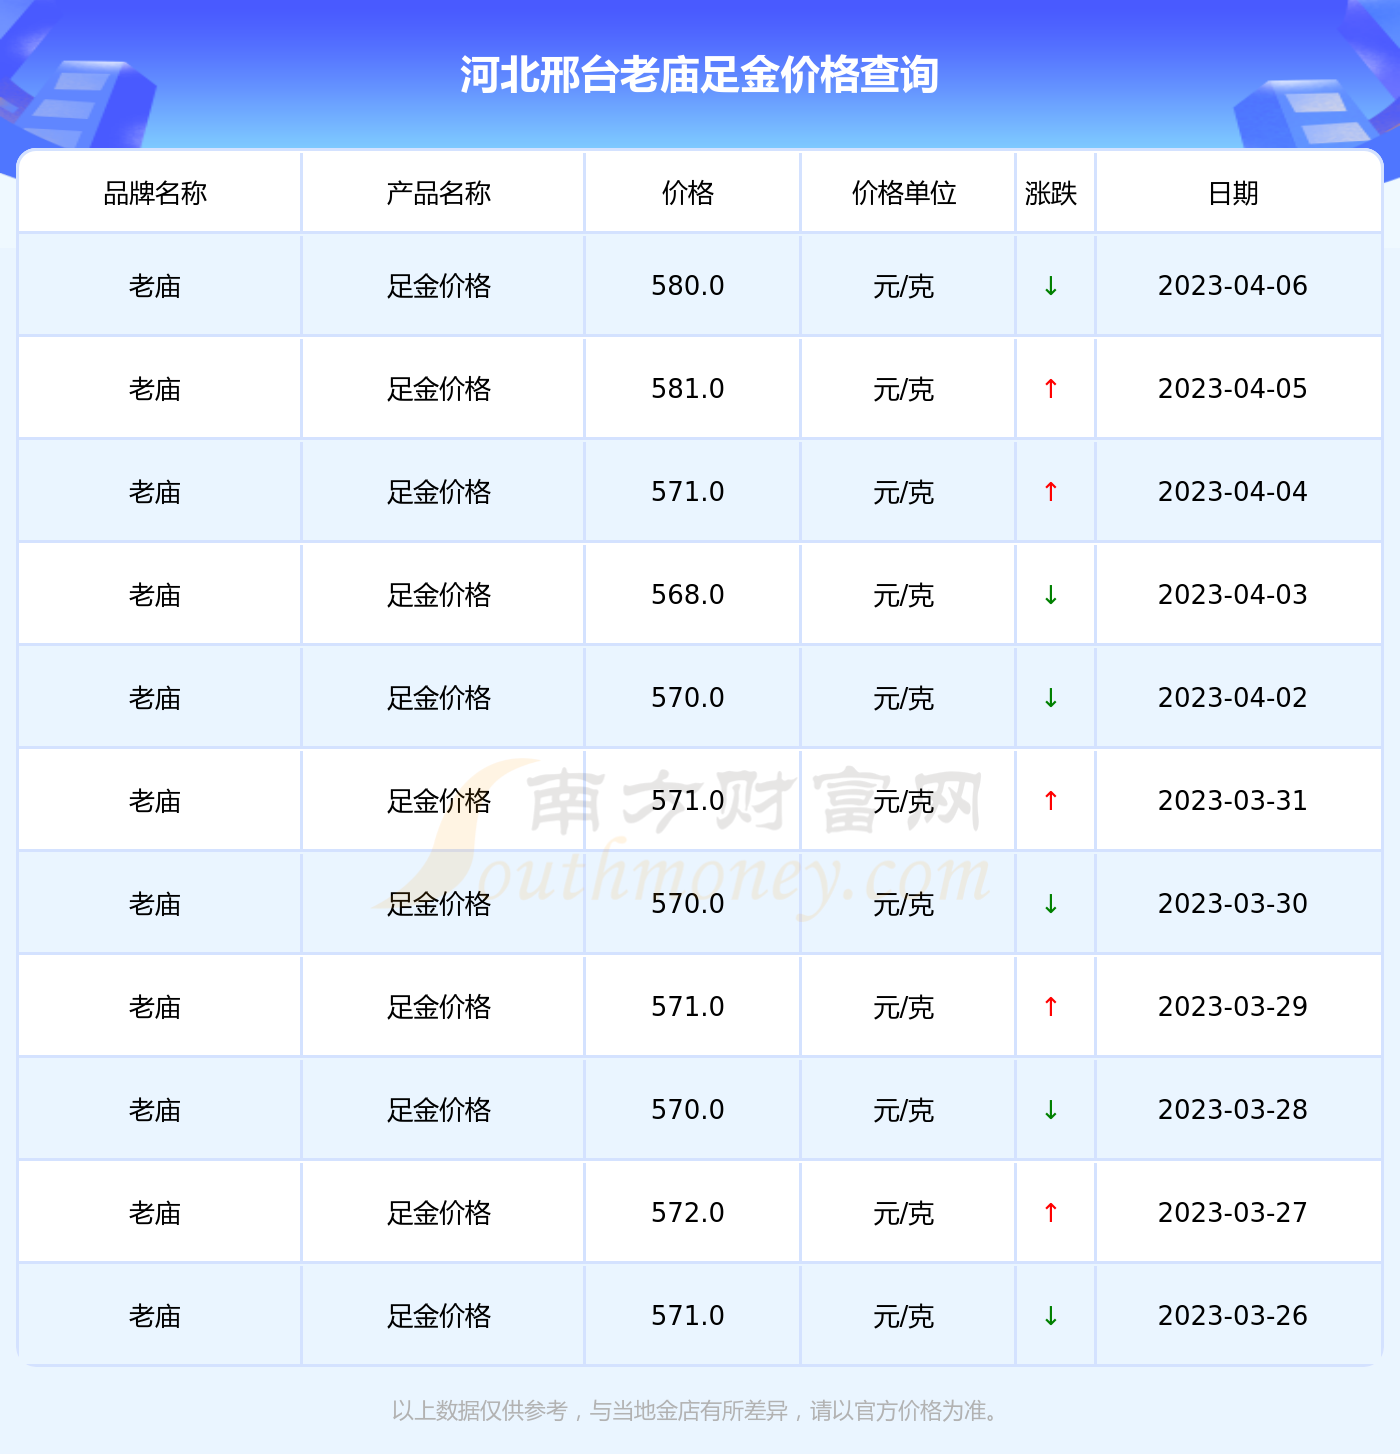Screen dimensions: 1400x1455
Task: Click 老庙 in the 2023-03-27 row
Action: coord(155,1213)
